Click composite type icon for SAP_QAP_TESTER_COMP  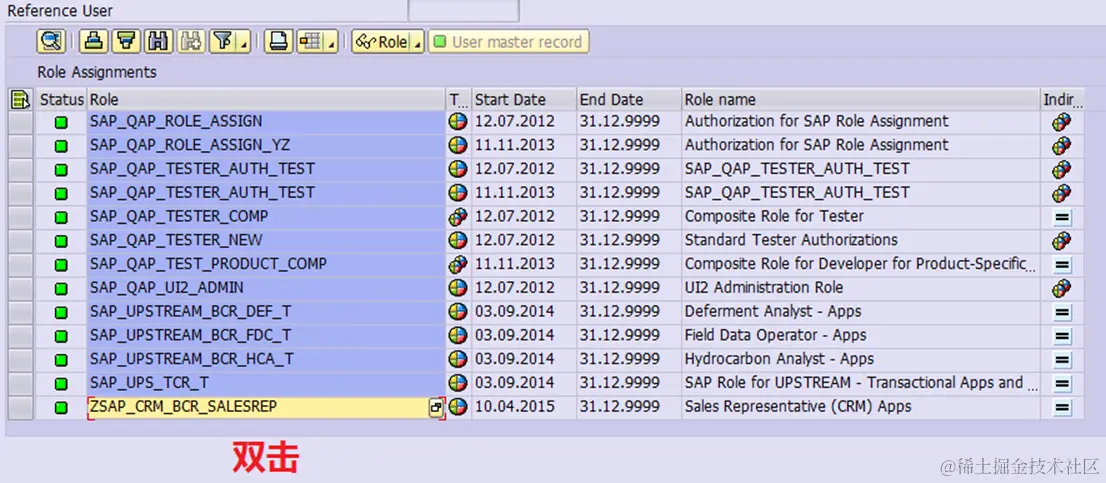[458, 216]
